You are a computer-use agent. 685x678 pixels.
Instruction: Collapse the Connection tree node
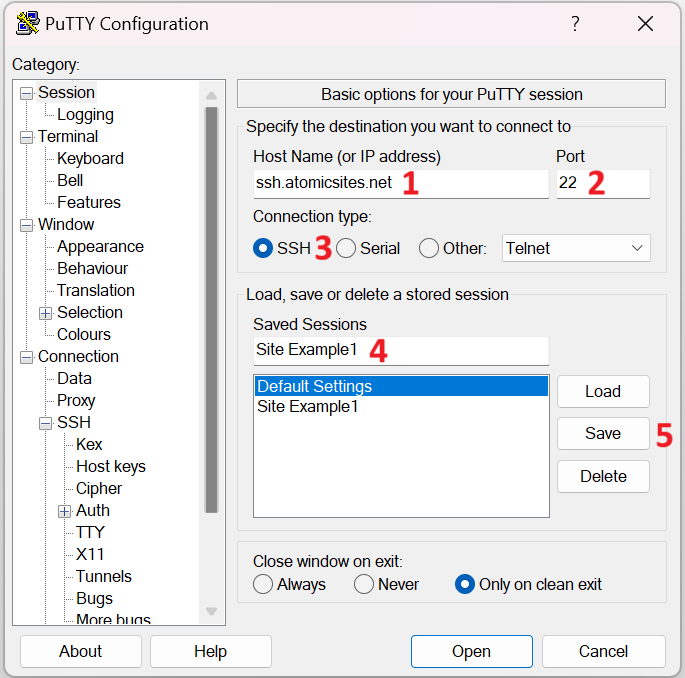tap(27, 357)
